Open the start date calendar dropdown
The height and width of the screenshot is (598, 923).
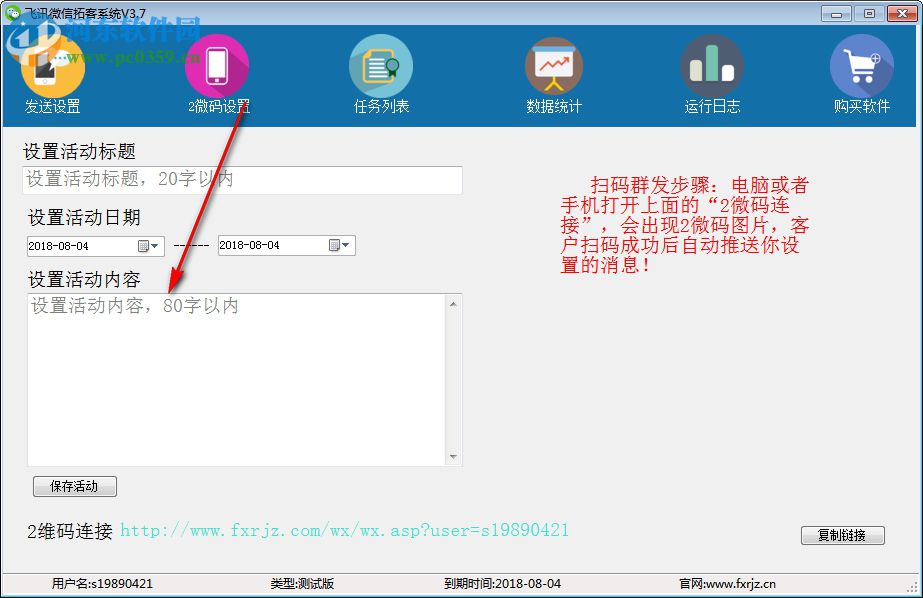coord(148,246)
